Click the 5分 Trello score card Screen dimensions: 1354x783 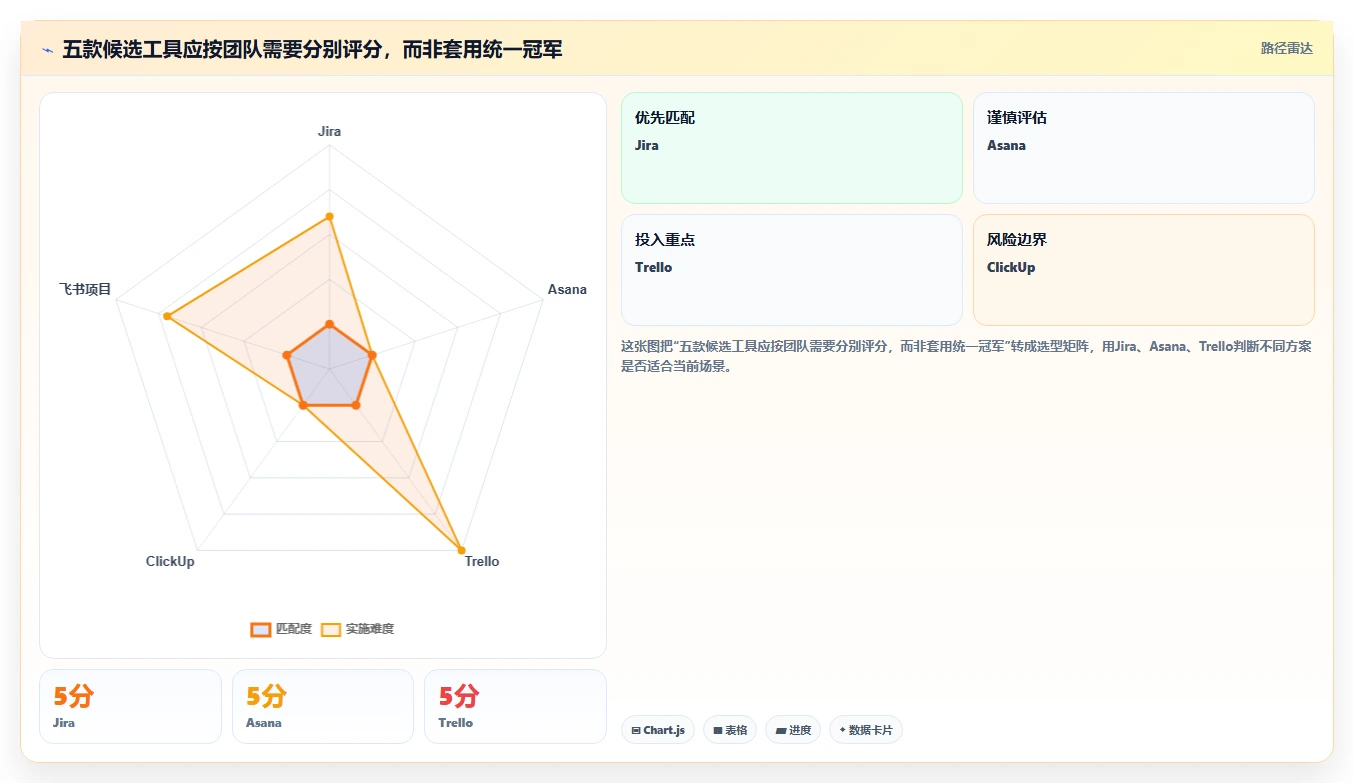click(x=515, y=706)
